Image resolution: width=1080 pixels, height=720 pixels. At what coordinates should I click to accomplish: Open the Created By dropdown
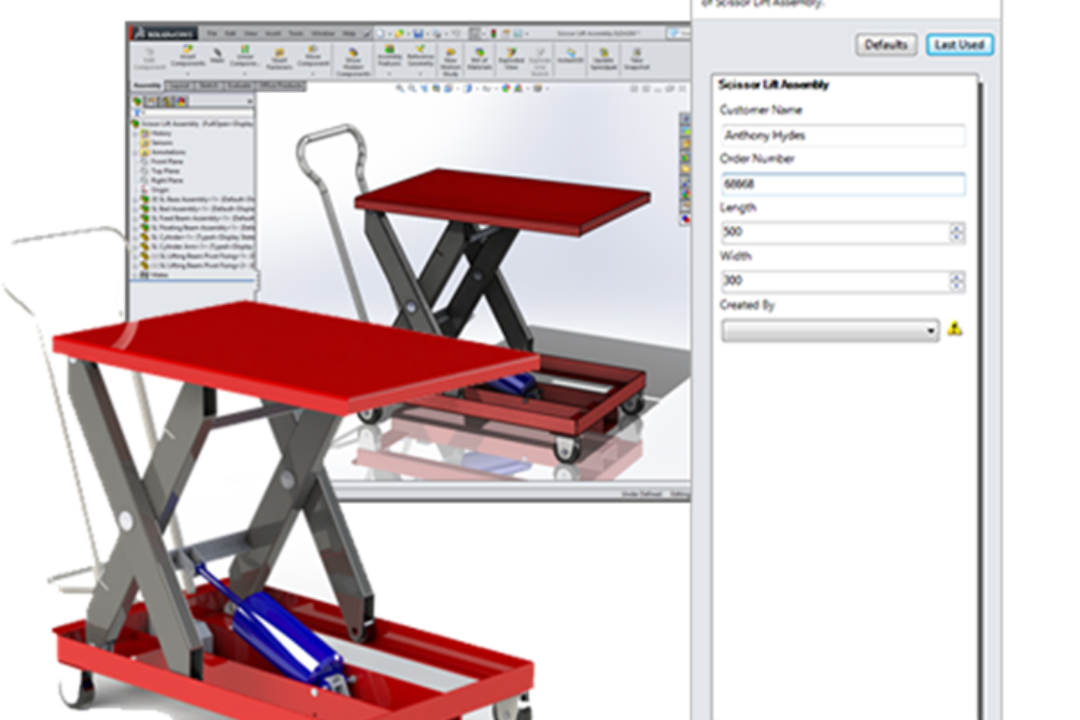click(830, 331)
